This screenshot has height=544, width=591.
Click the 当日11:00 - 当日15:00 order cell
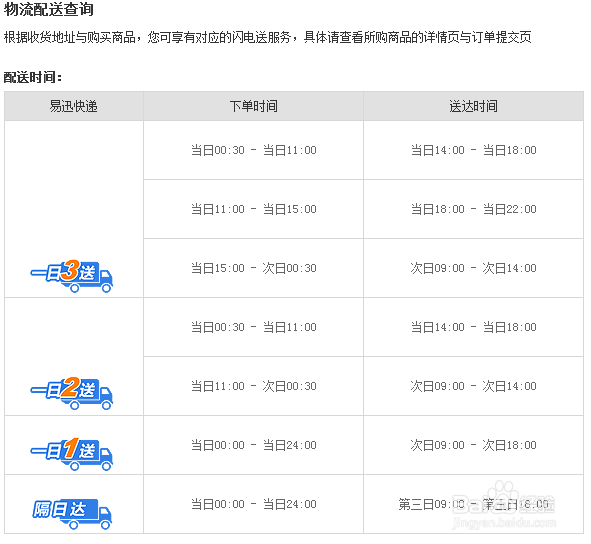(253, 209)
